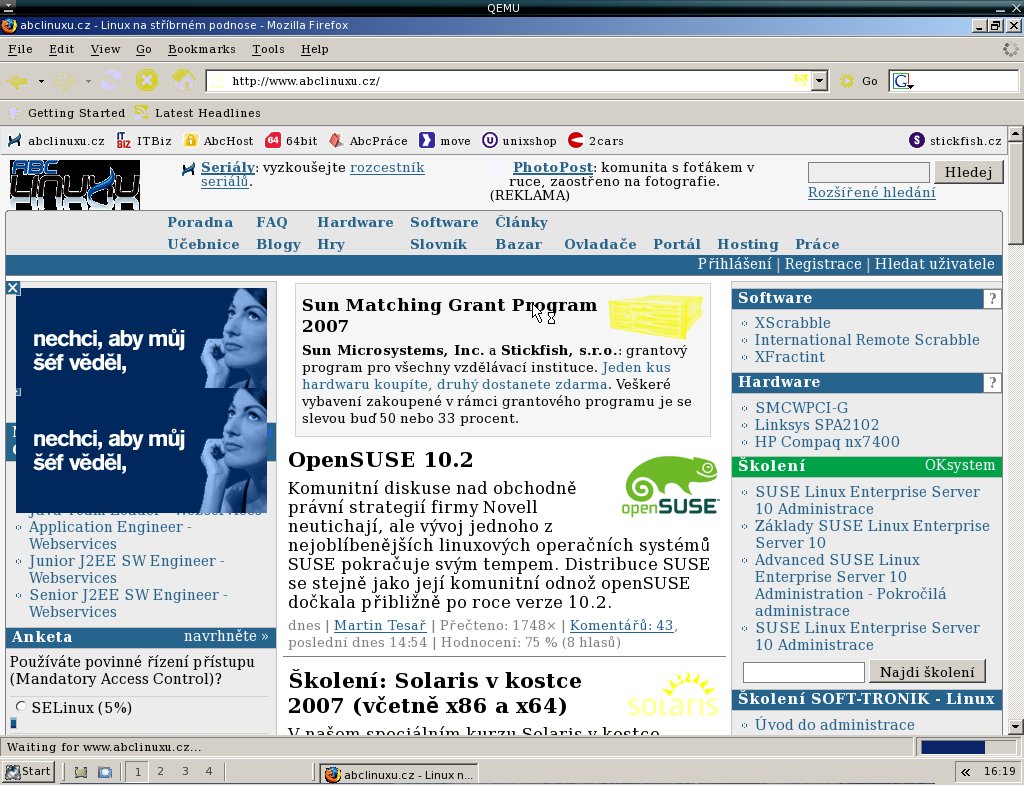The image size is (1024, 785).
Task: Open the Latest Headlines feed bookmark
Action: coord(198,113)
